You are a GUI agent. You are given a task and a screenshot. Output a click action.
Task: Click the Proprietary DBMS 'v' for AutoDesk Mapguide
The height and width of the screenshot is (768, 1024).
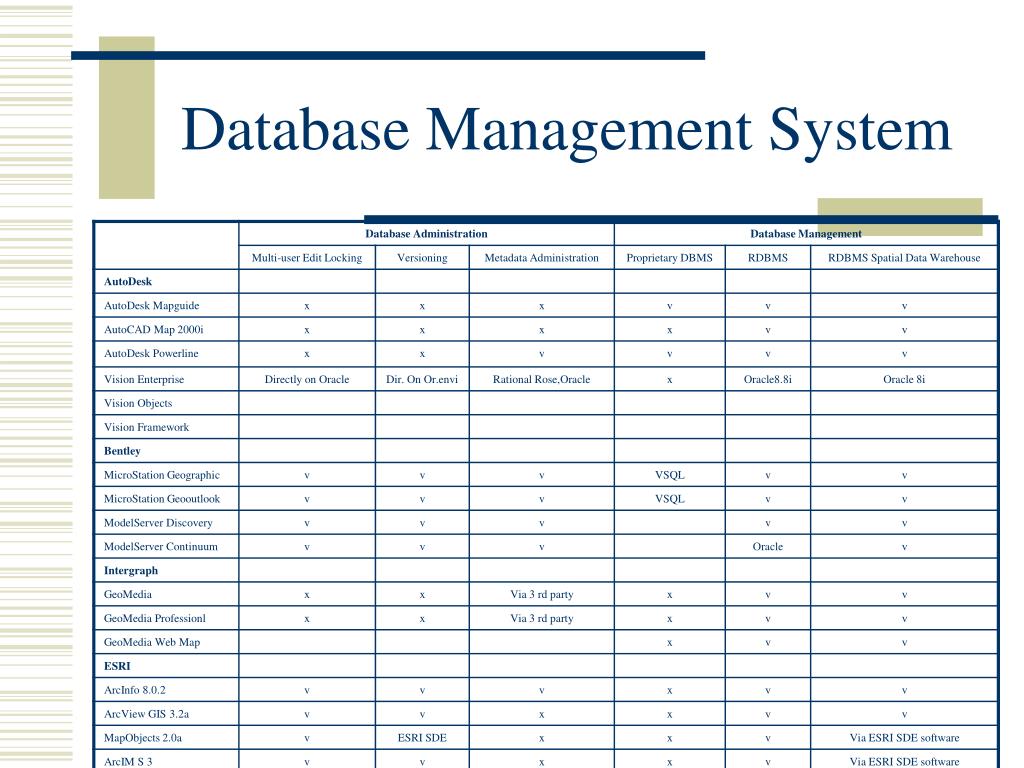coord(669,306)
